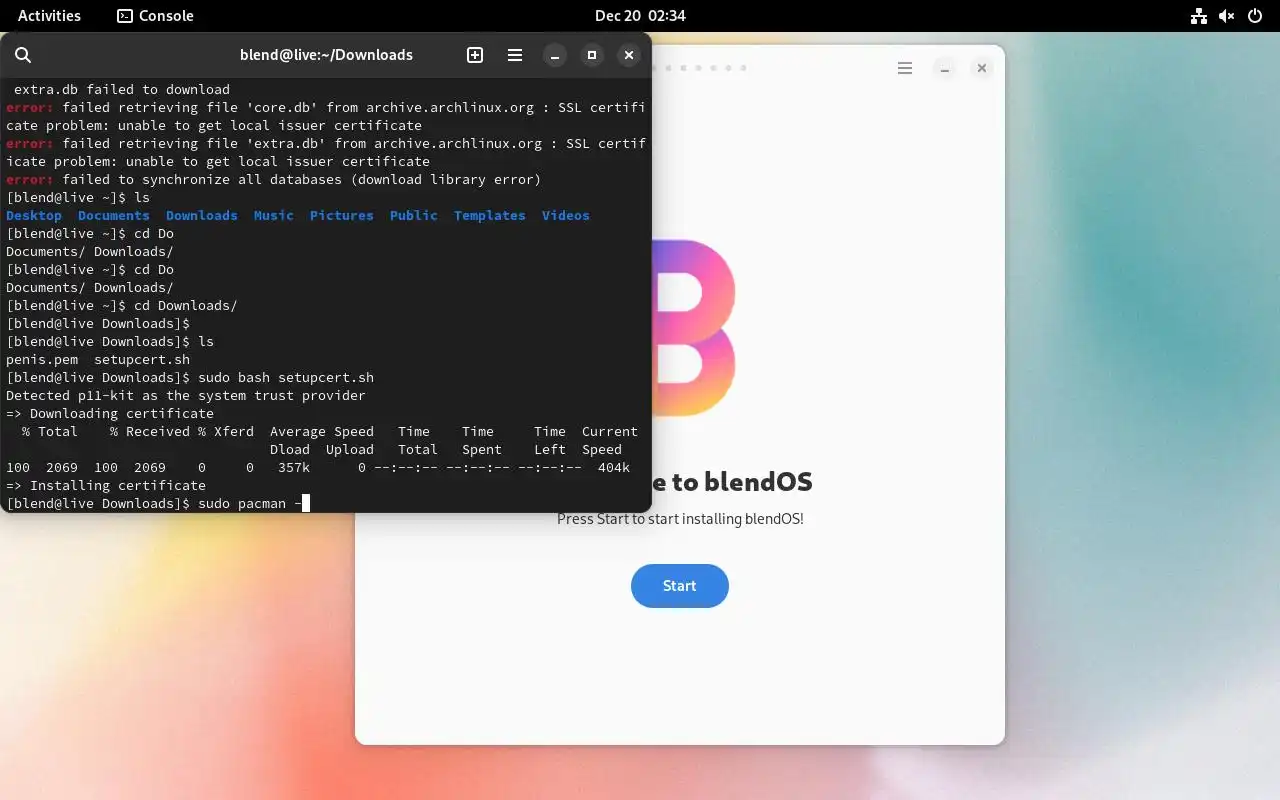Click the 'to blendOS' welcome heading
This screenshot has width=1280, height=800.
click(x=733, y=482)
